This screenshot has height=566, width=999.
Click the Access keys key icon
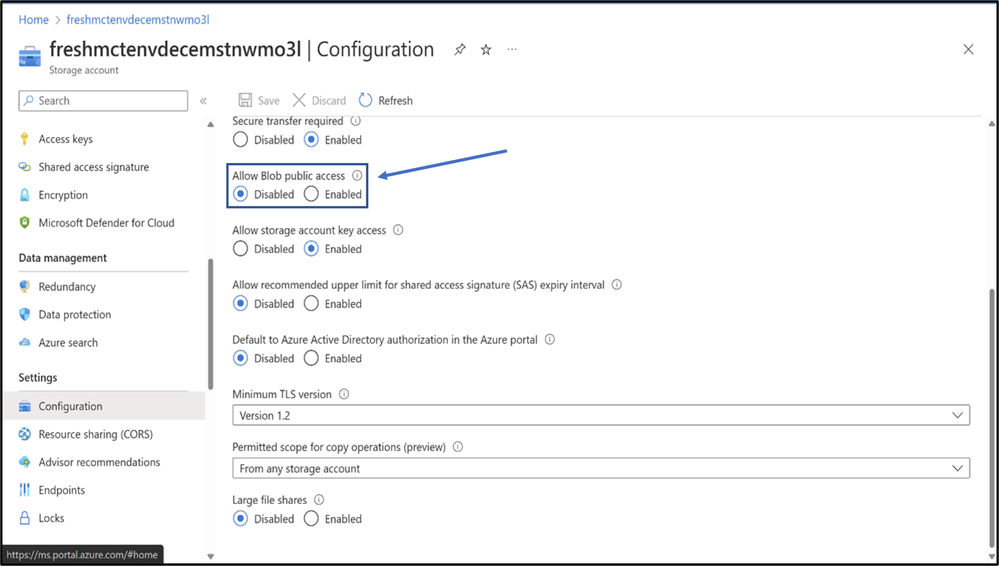pyautogui.click(x=25, y=139)
